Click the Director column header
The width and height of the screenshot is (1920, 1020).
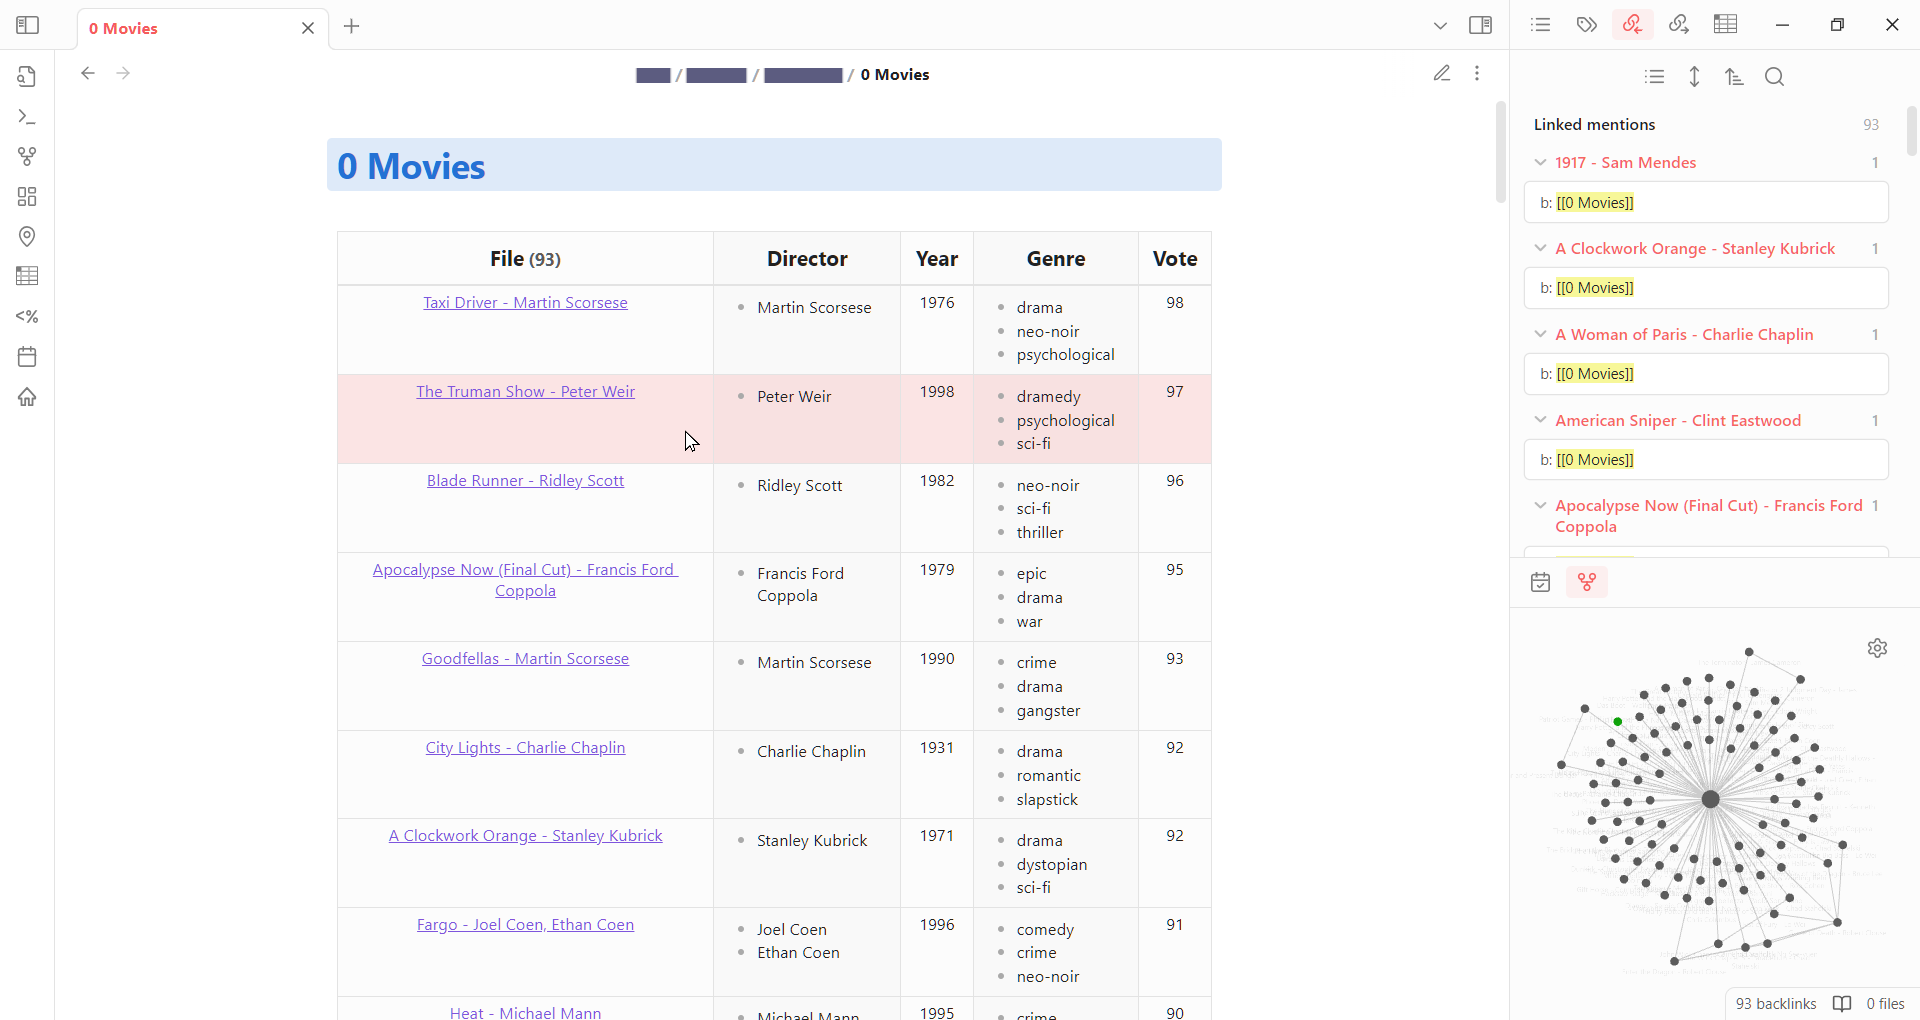pos(807,259)
